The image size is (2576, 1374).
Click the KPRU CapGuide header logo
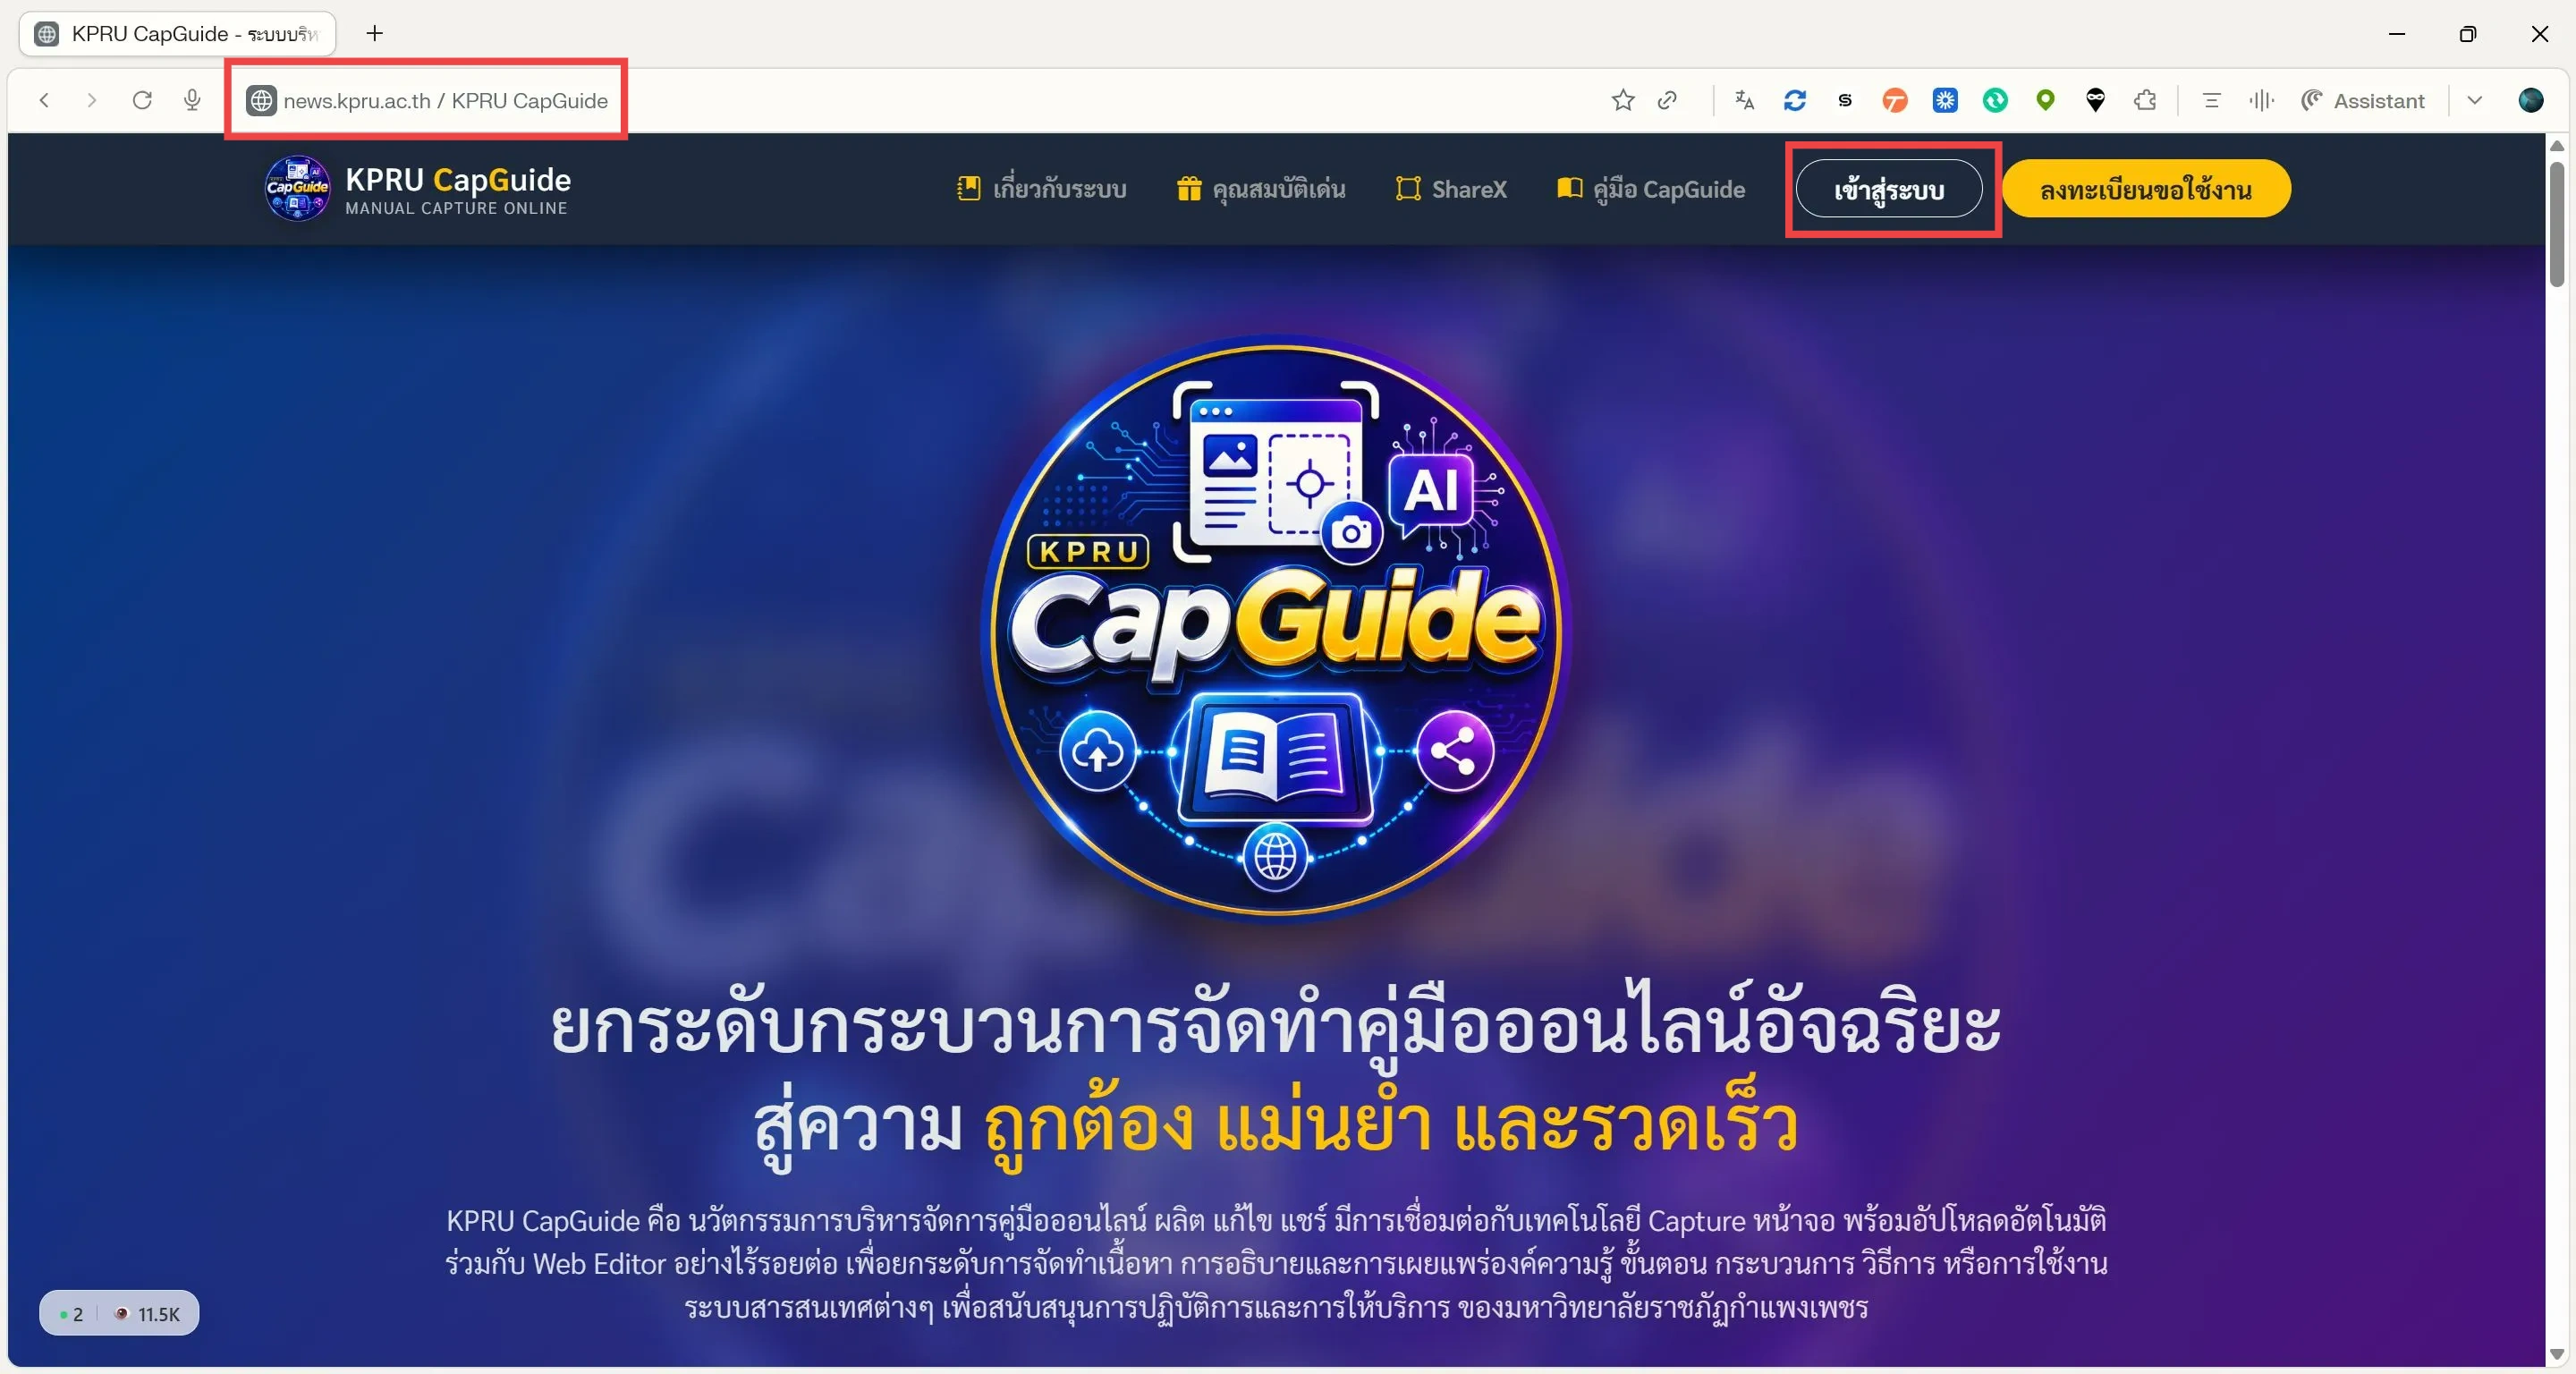point(417,188)
